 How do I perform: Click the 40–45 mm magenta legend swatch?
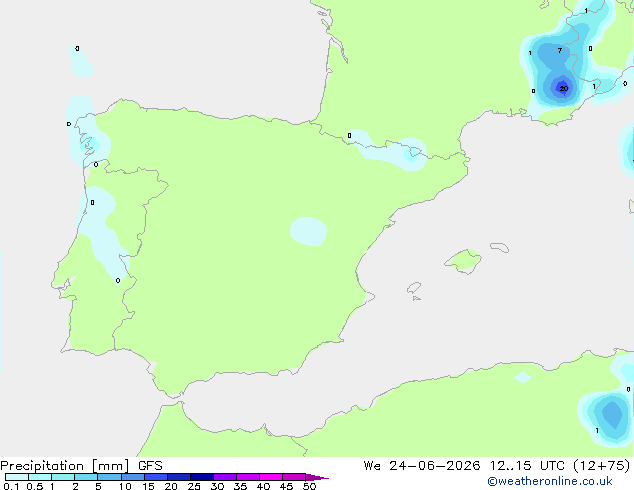[x=271, y=477]
